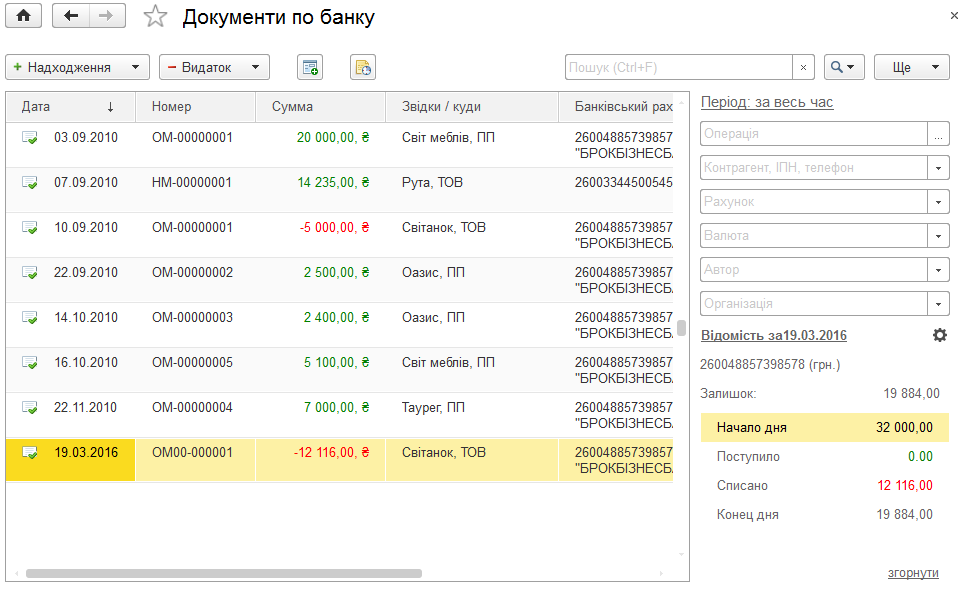Open the Видаток dropdown menu

click(x=214, y=67)
